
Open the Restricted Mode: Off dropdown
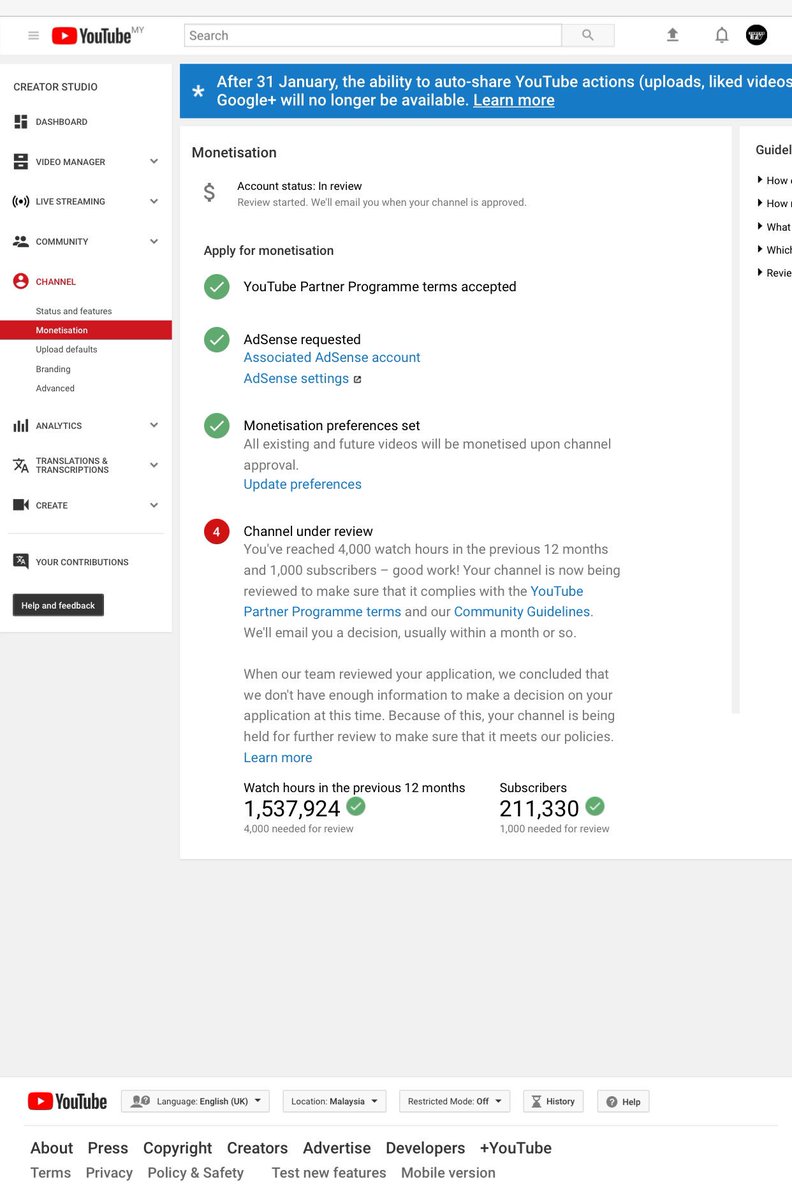tap(455, 1101)
